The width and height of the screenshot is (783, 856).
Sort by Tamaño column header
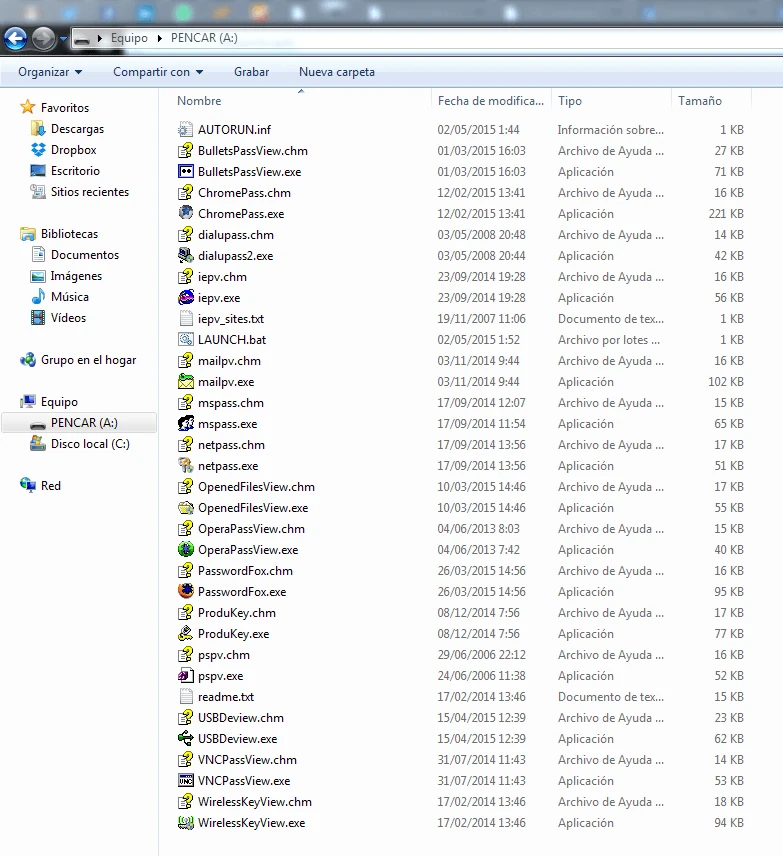[699, 101]
